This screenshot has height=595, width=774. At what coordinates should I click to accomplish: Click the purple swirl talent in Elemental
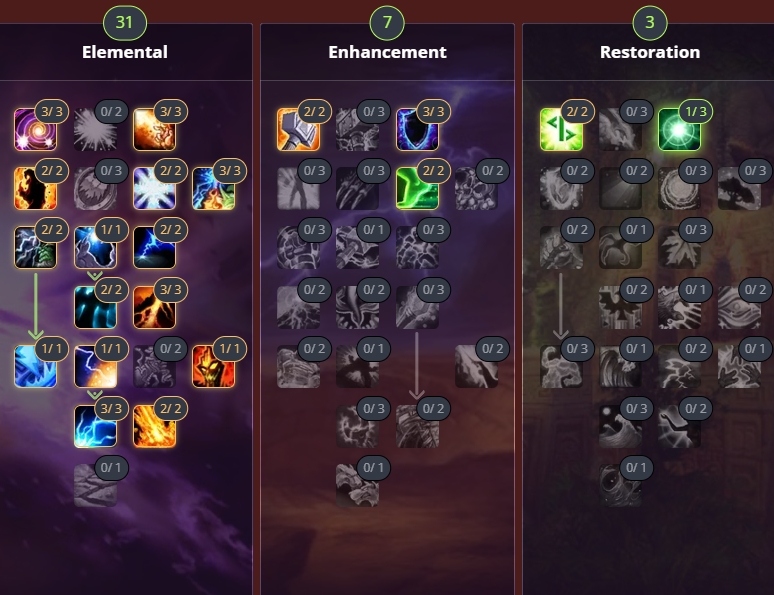pyautogui.click(x=36, y=129)
